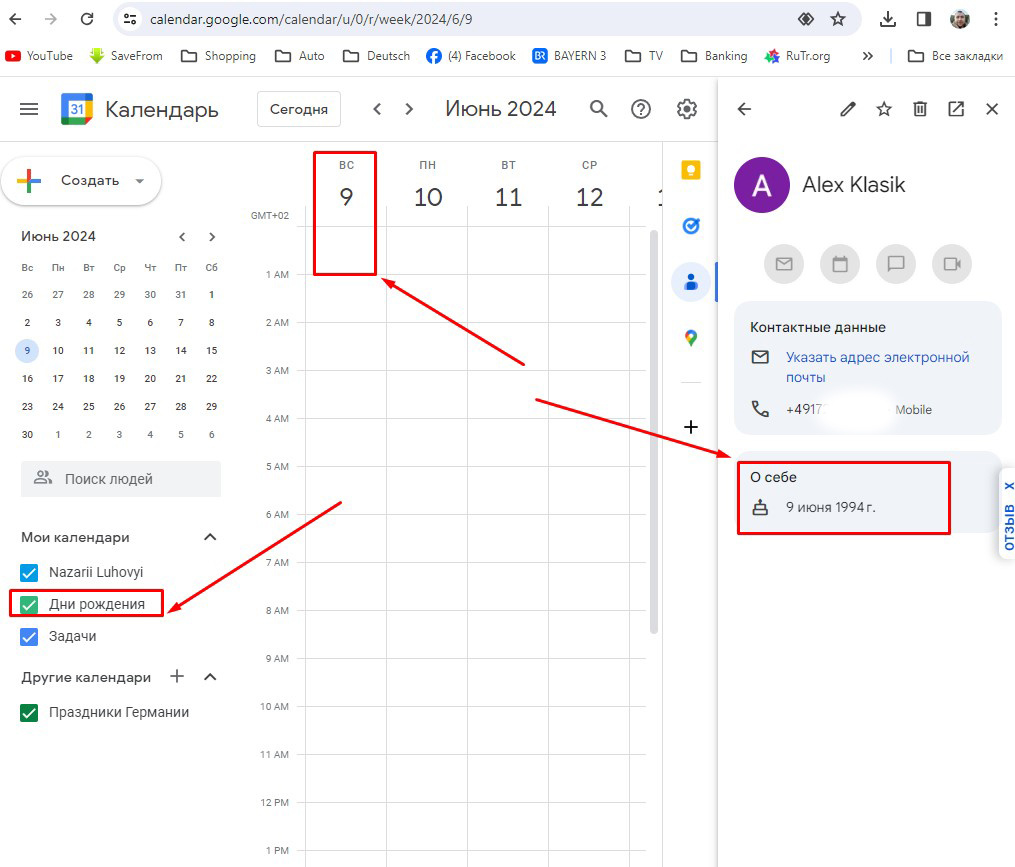
Task: Collapse Мои календари section
Action: pyautogui.click(x=210, y=537)
